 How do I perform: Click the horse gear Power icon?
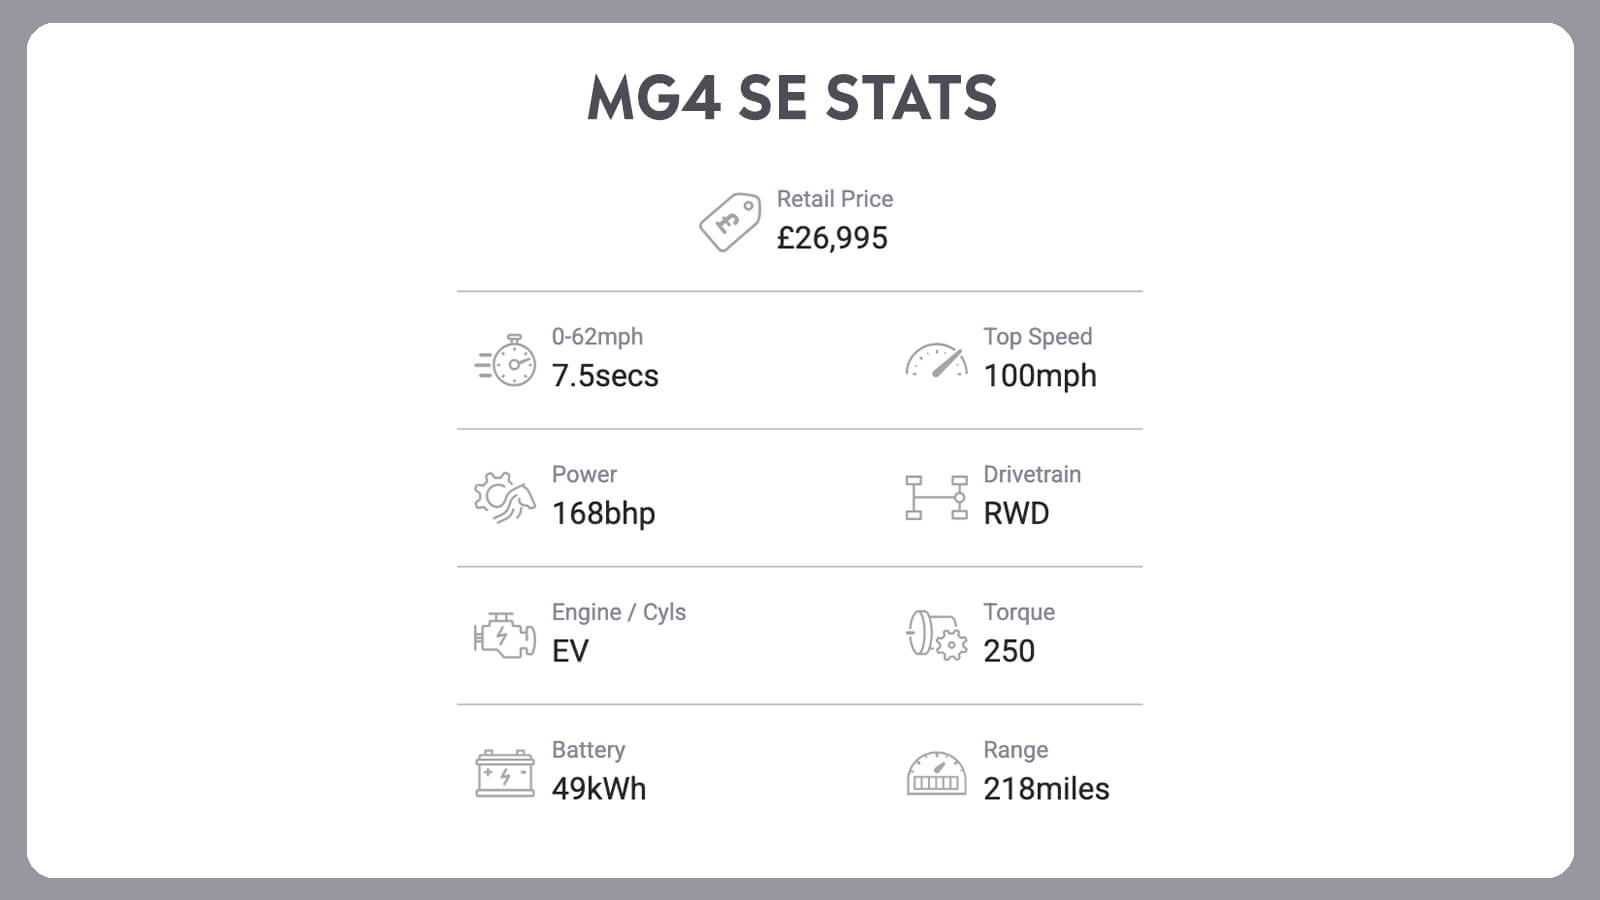point(504,498)
